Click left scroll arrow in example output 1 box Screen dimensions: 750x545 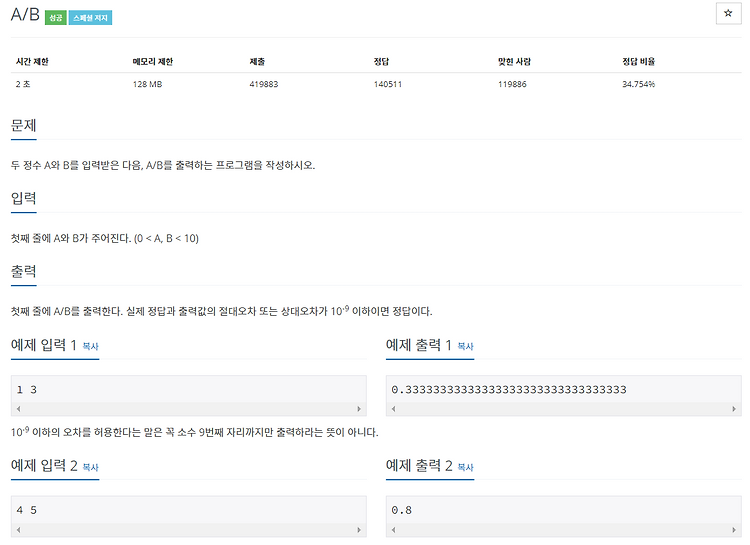[393, 409]
